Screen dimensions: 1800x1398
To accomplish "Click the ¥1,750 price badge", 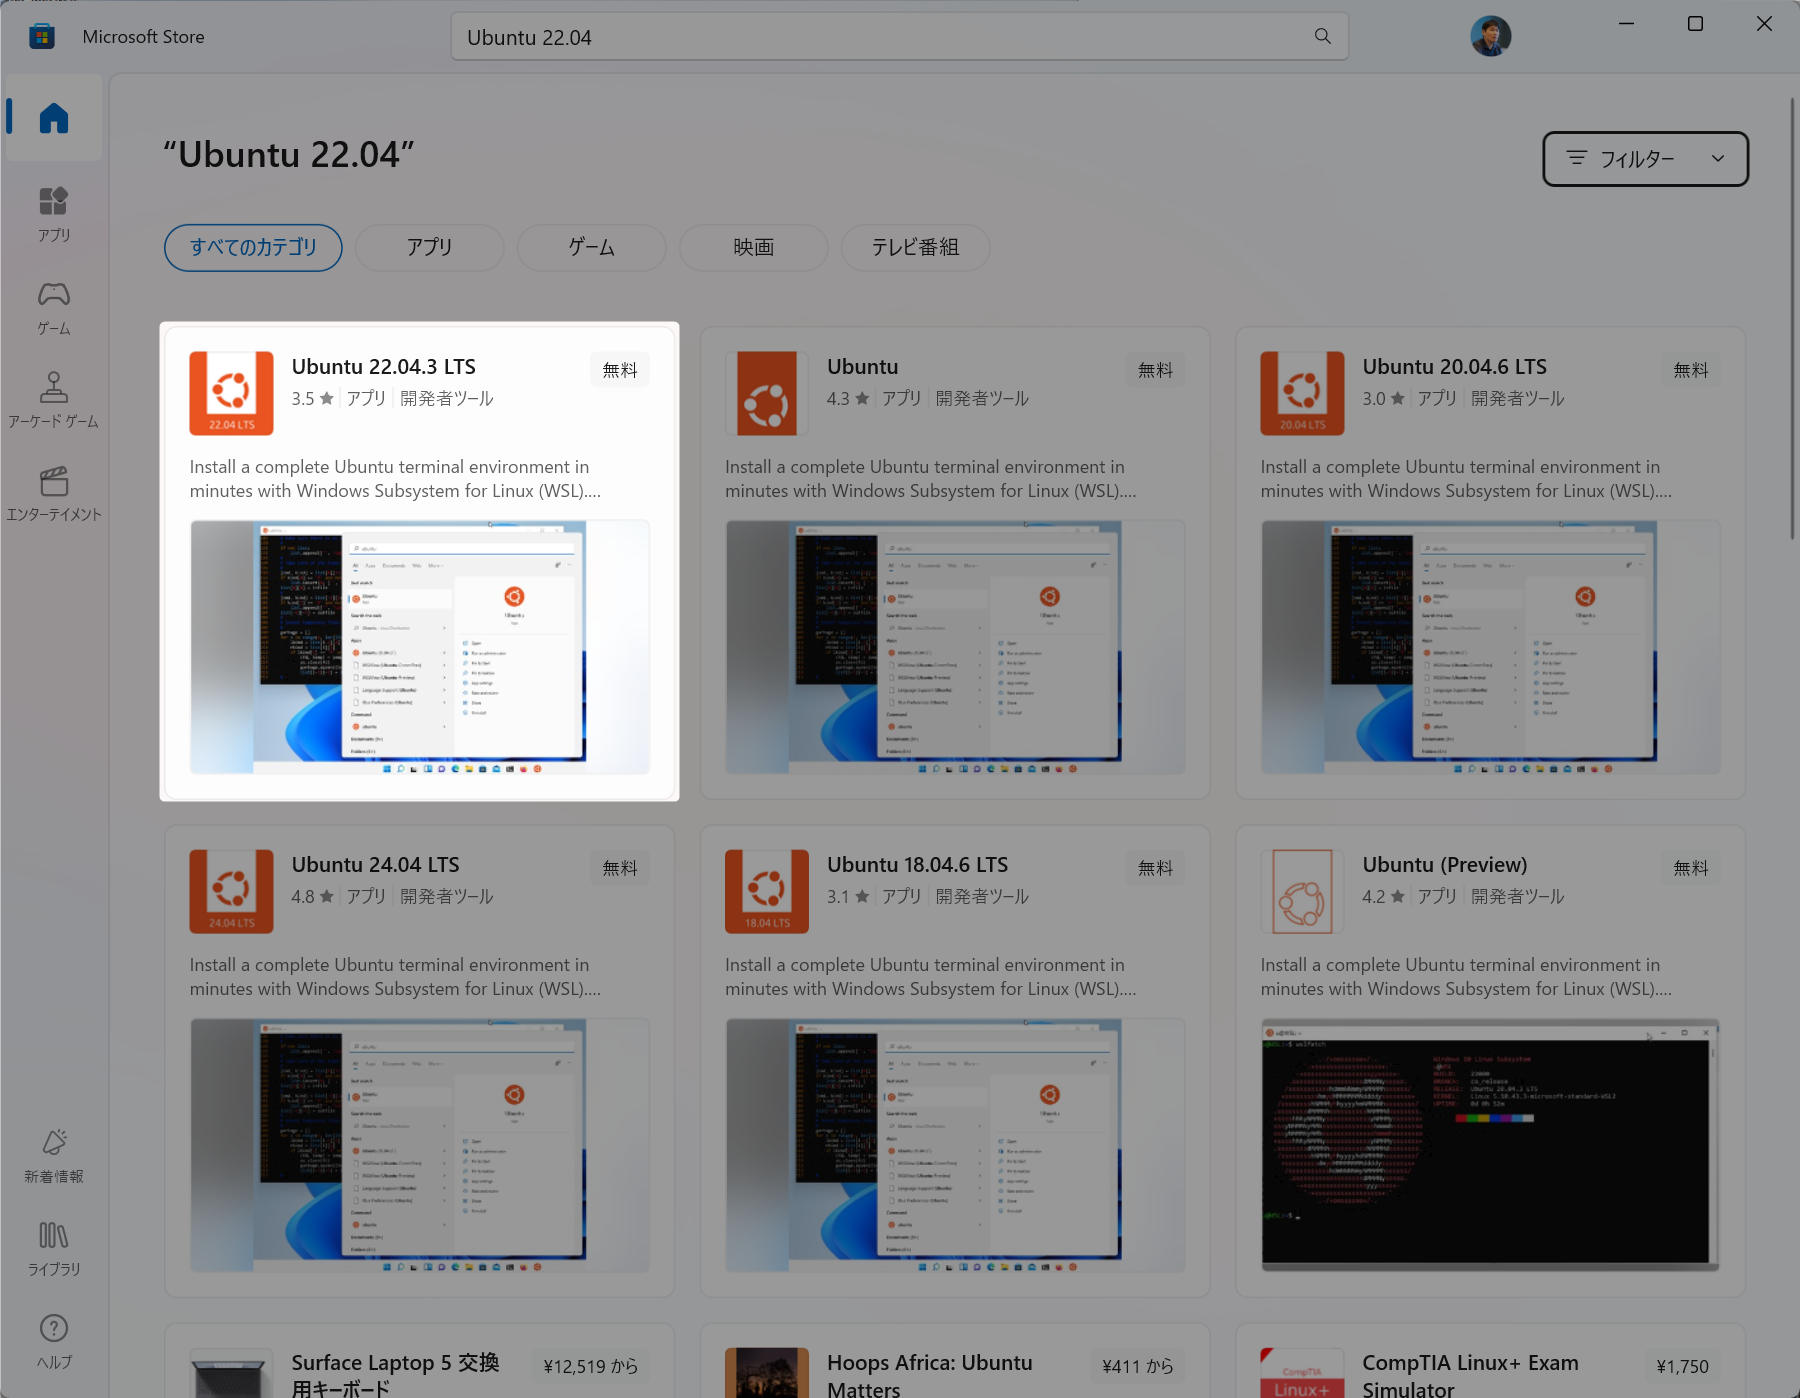I will (x=1682, y=1366).
